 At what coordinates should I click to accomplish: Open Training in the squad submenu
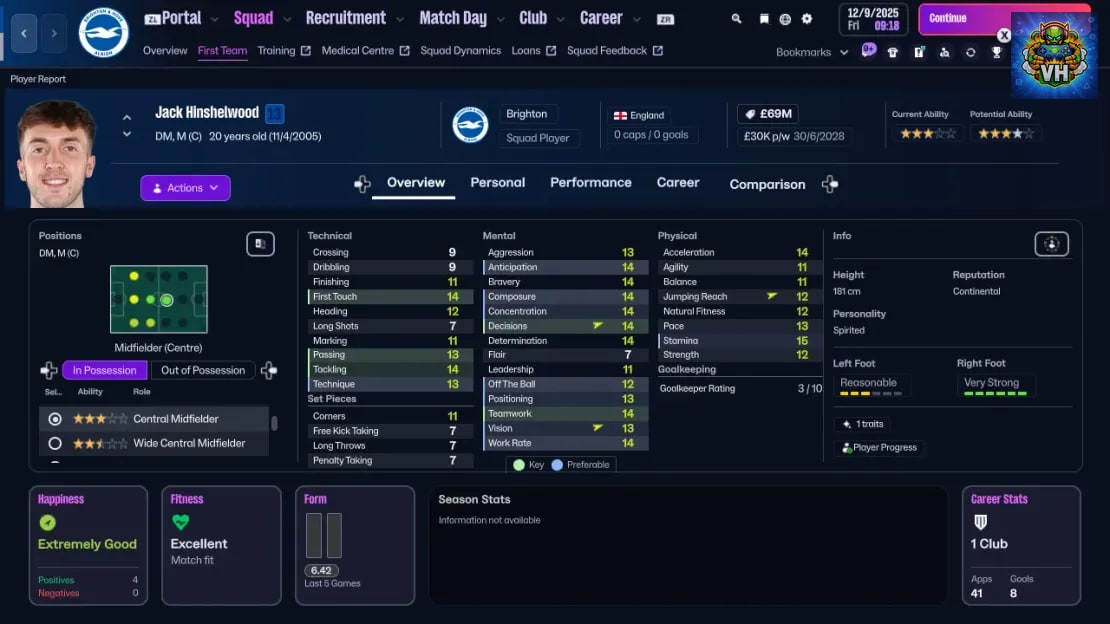pos(284,51)
